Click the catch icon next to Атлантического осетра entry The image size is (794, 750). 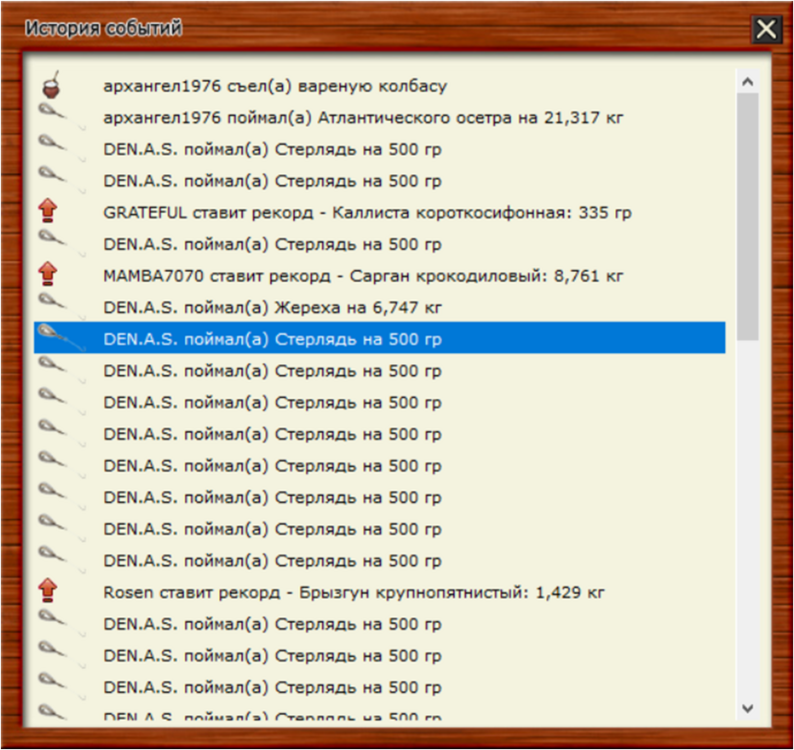pyautogui.click(x=50, y=116)
